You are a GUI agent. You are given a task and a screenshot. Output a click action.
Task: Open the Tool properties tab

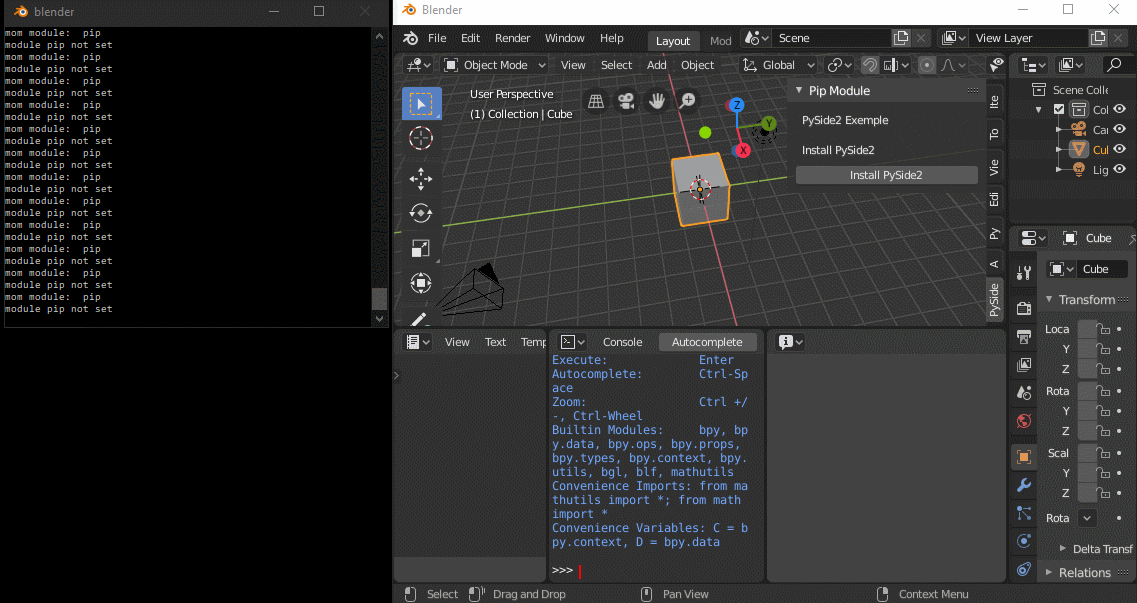click(1024, 273)
